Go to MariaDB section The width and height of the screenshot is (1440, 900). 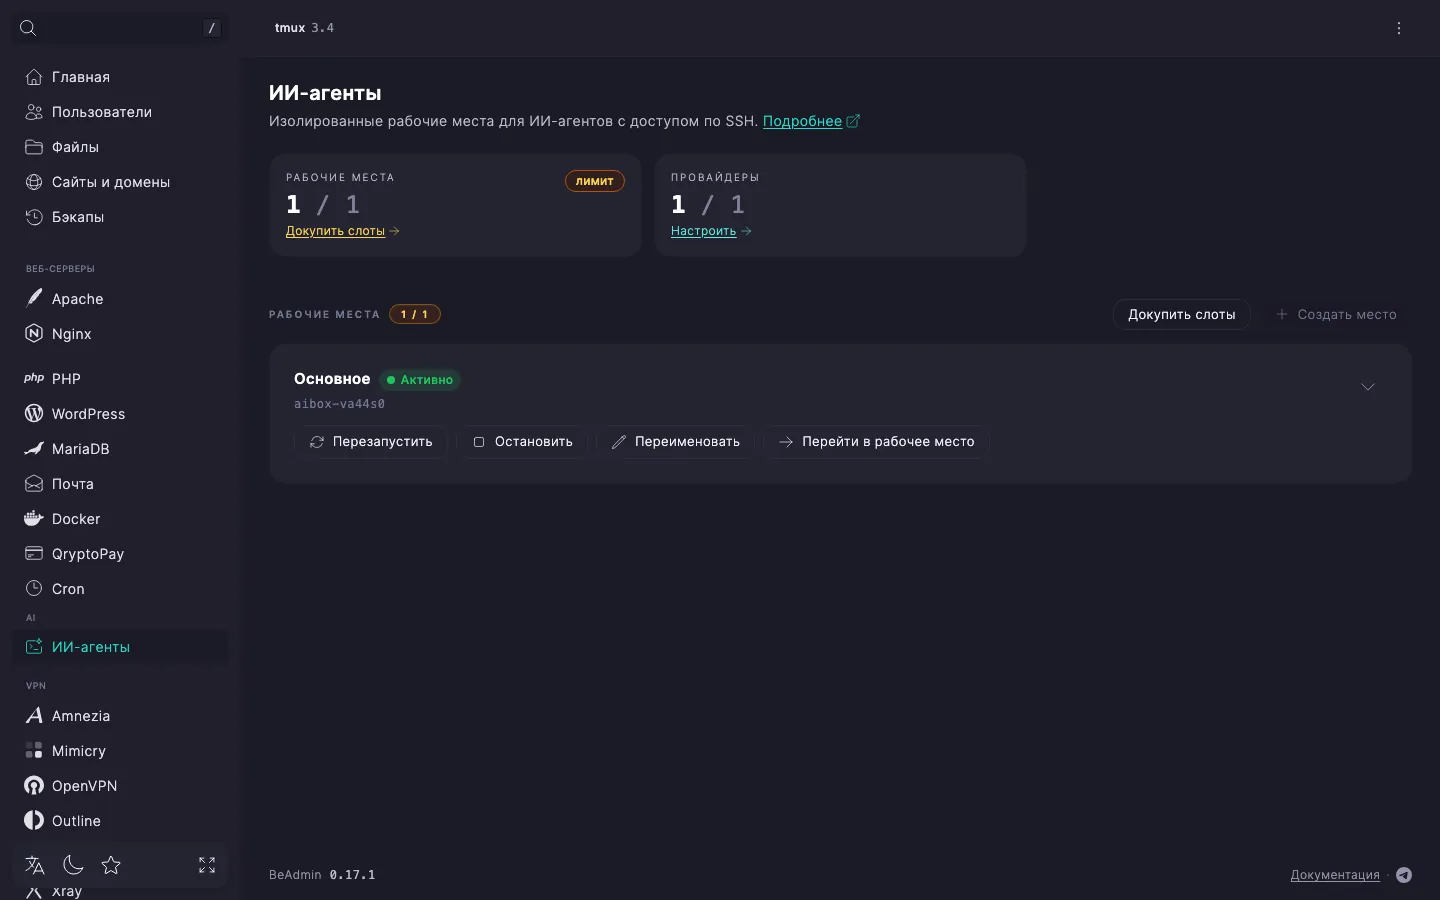point(120,449)
